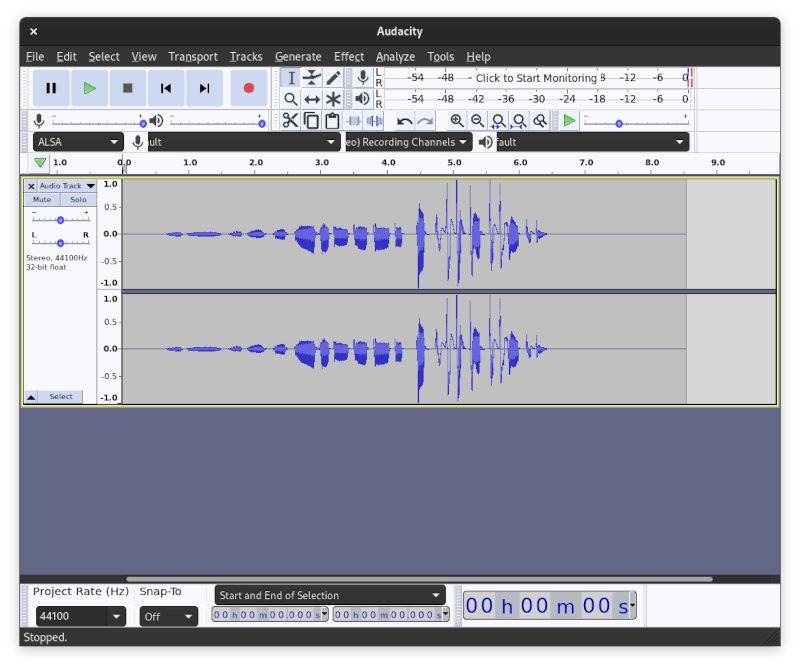
Task: Click the track's Select button
Action: point(60,396)
